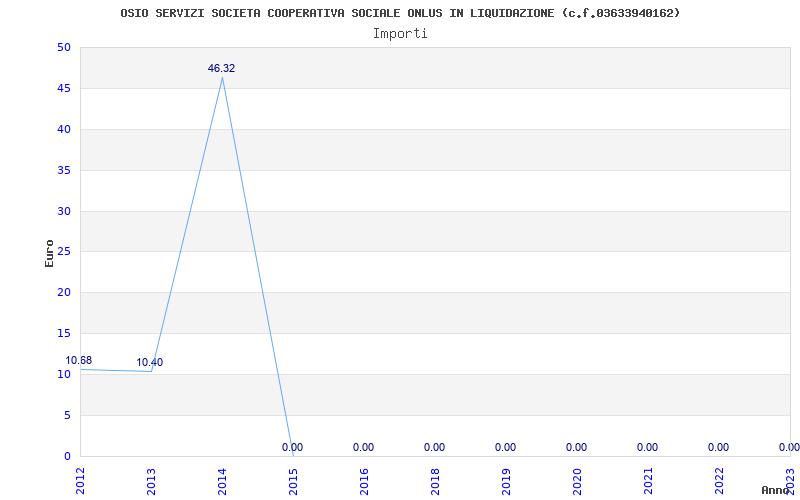800x500 pixels.
Task: Click the 2019 x-axis tick label
Action: coord(506,481)
